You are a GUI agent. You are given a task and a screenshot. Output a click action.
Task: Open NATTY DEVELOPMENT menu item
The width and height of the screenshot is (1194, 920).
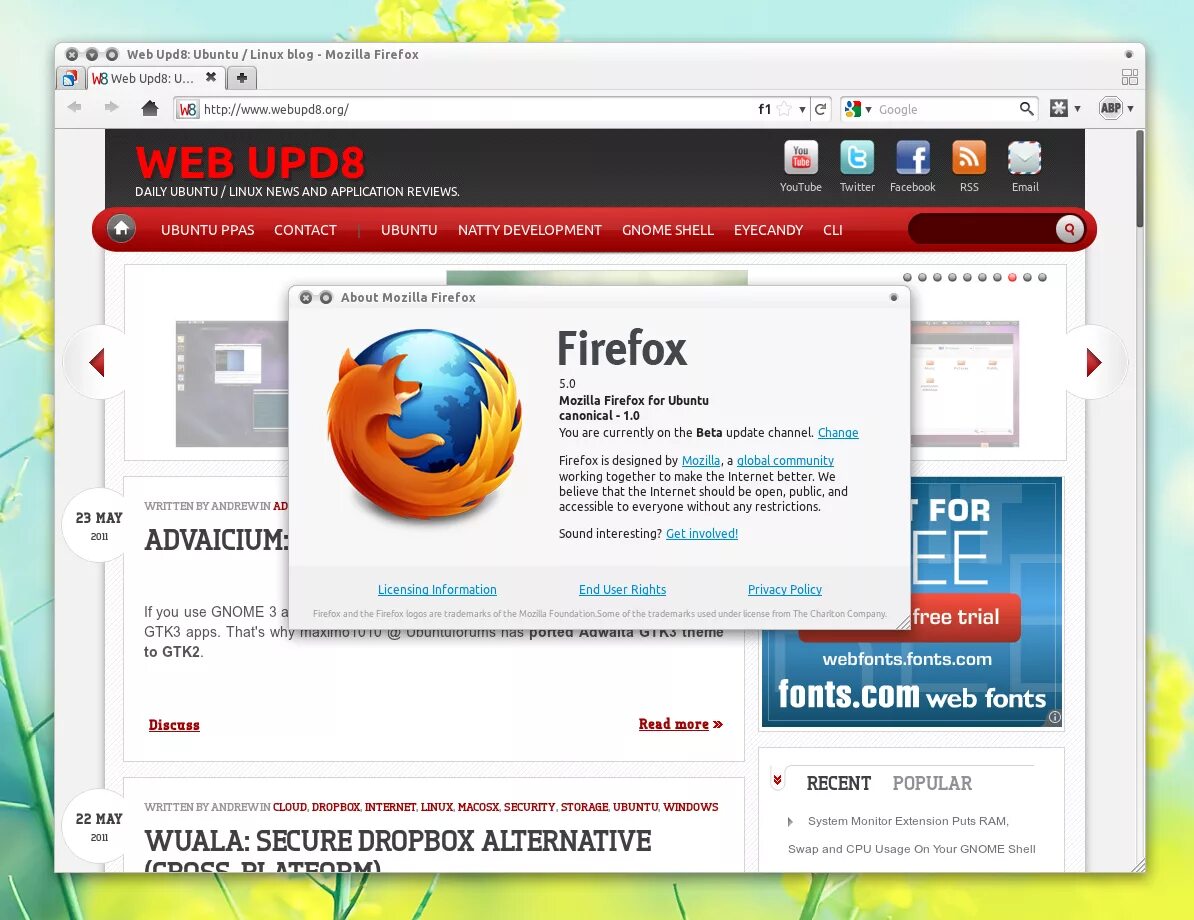(529, 230)
